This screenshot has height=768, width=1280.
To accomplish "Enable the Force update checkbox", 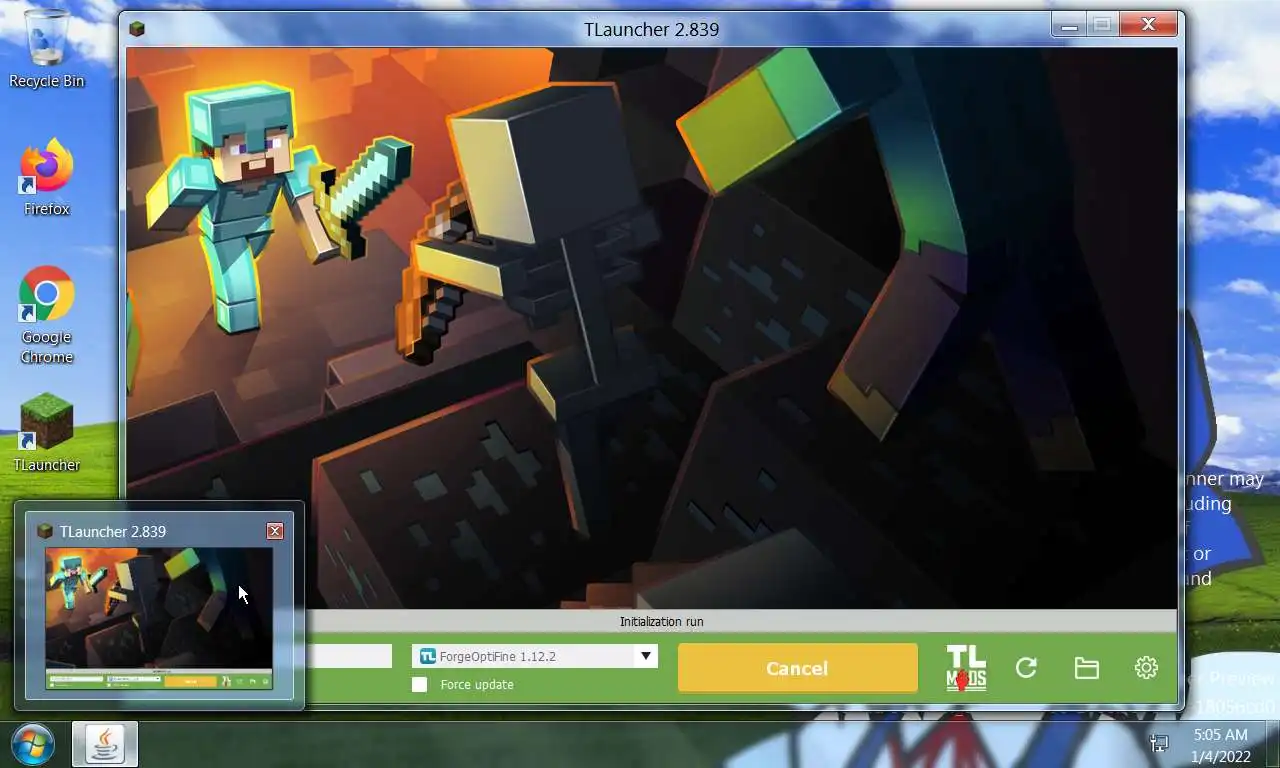I will pos(419,684).
